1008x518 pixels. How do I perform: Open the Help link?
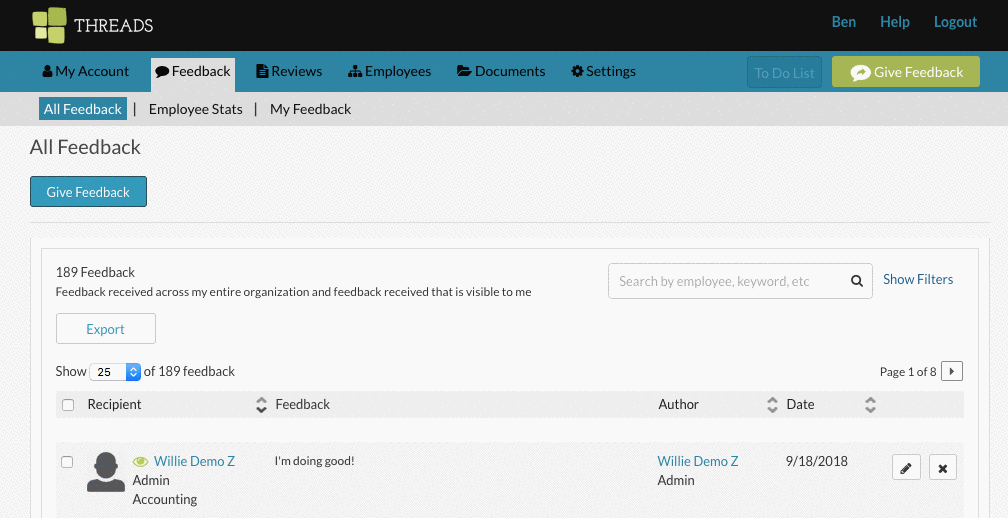895,22
